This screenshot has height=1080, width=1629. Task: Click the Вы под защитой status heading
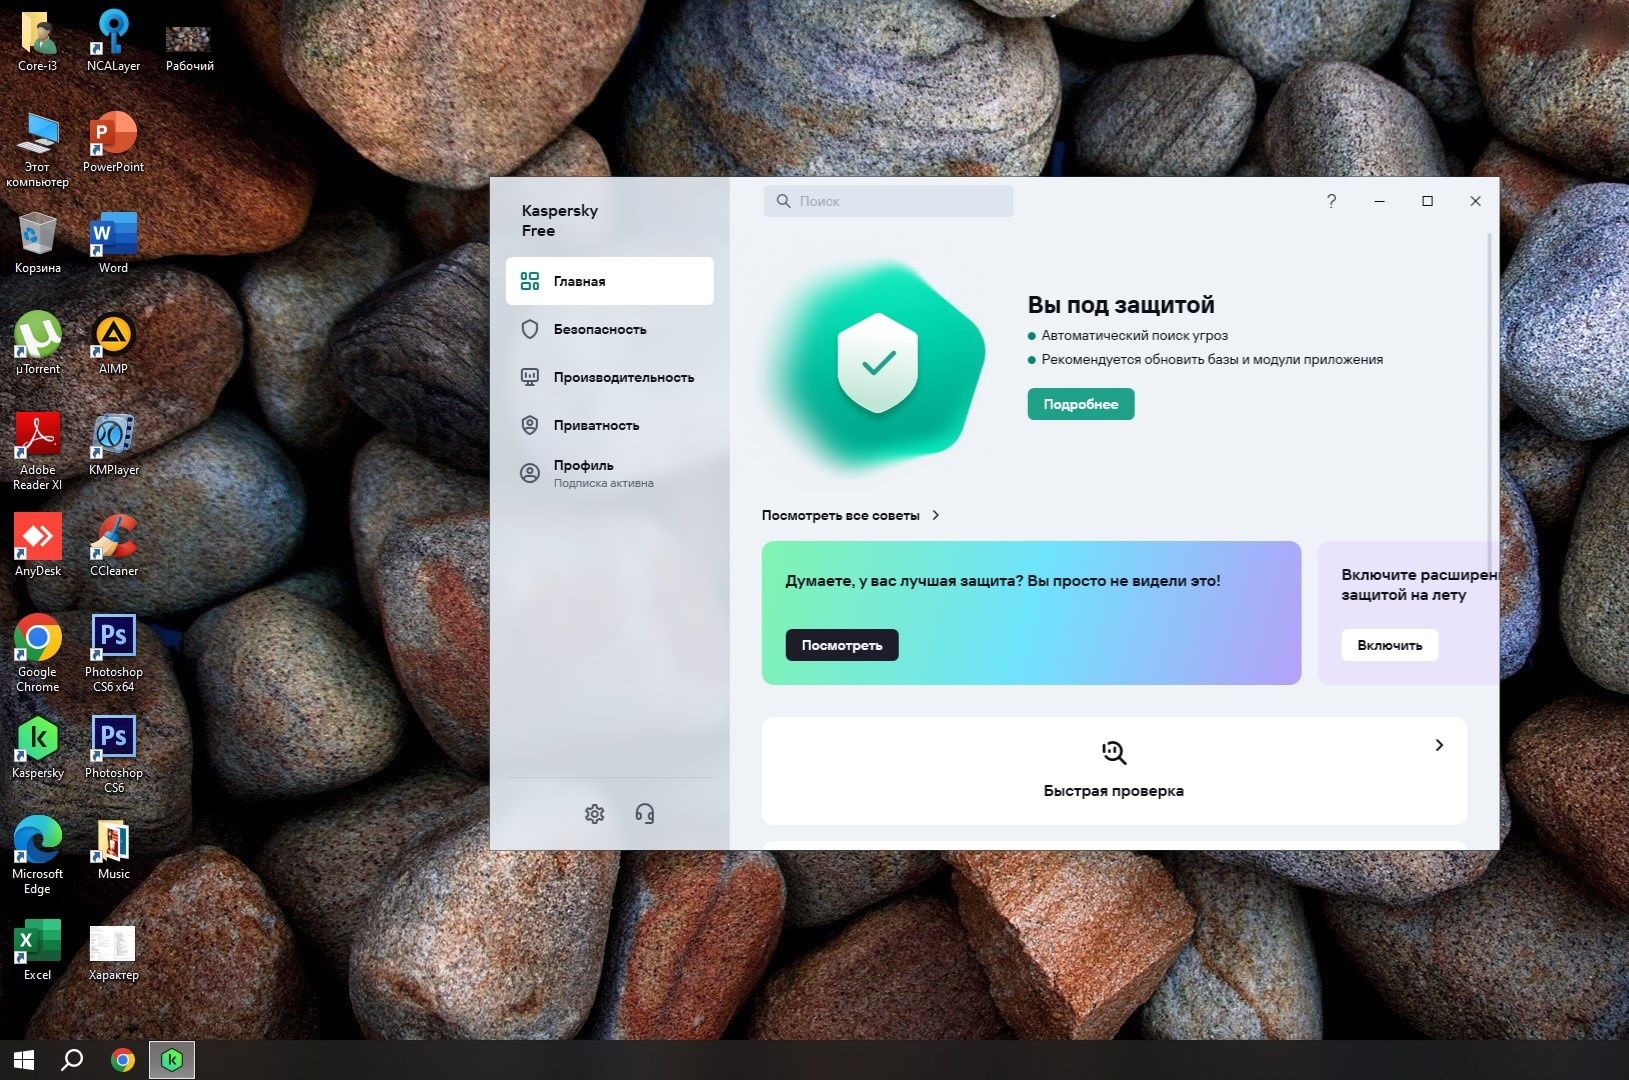pos(1121,305)
